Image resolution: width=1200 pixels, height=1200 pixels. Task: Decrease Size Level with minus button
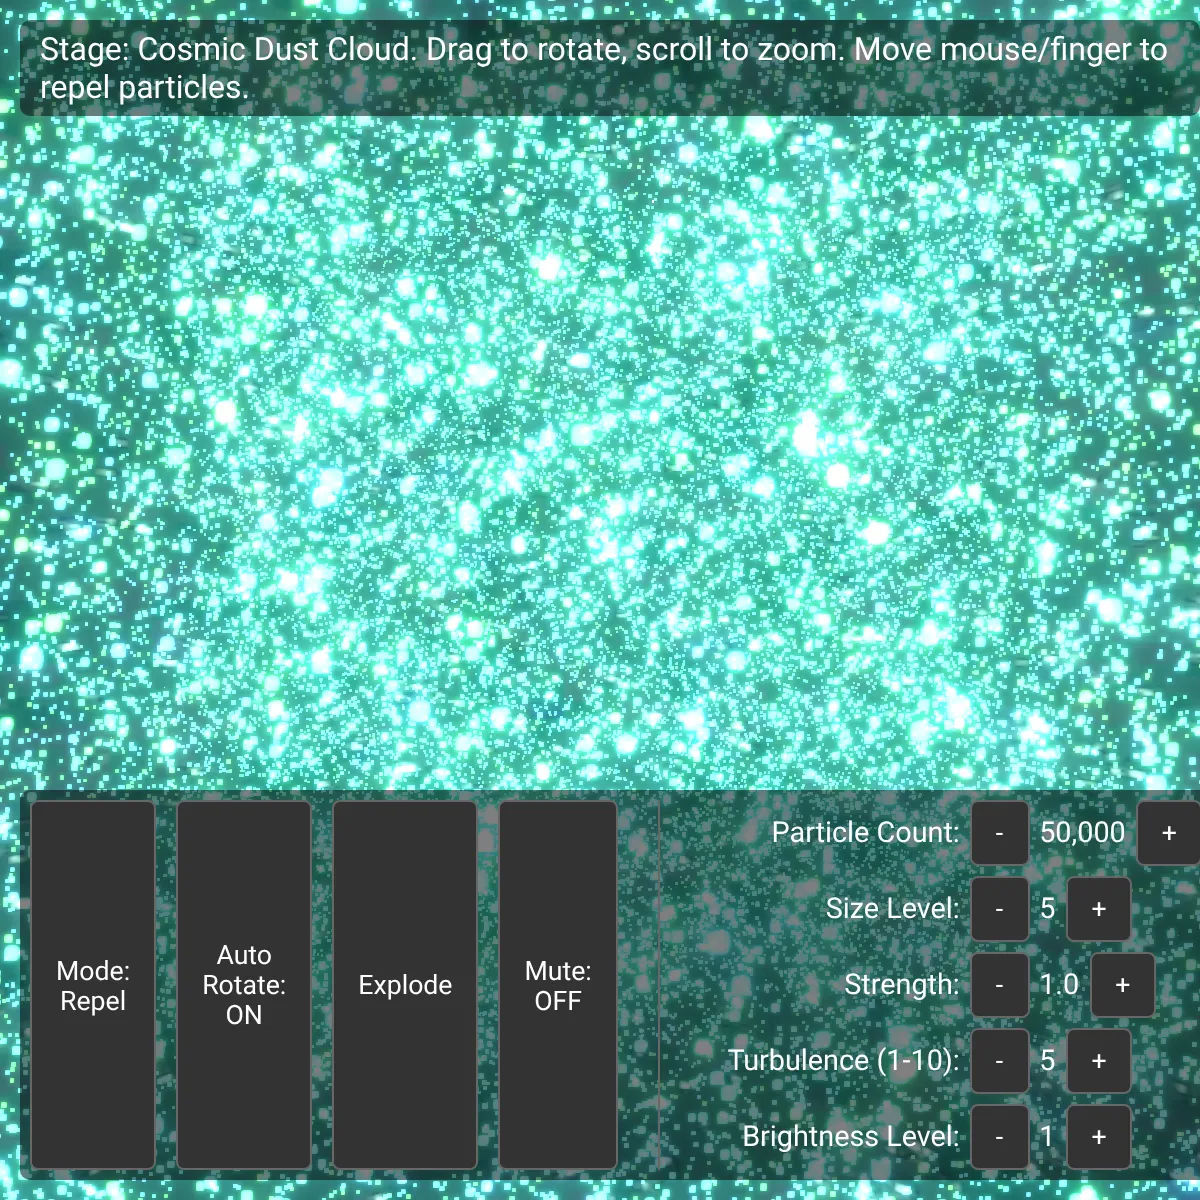pyautogui.click(x=999, y=909)
